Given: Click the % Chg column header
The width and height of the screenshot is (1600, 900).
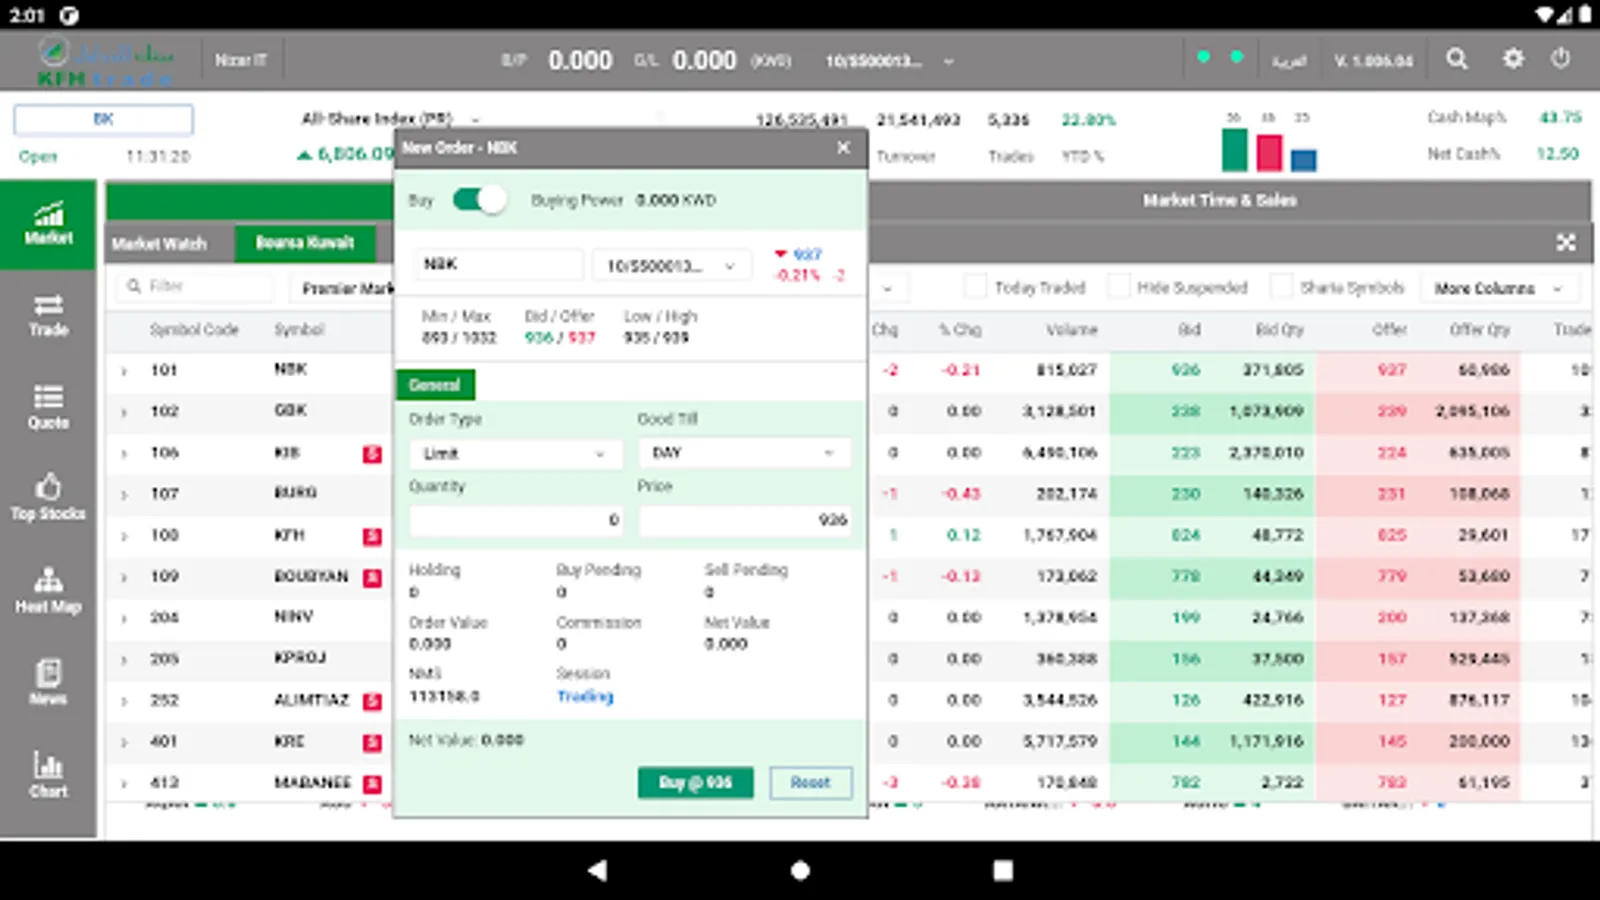Looking at the screenshot, I should [x=960, y=330].
